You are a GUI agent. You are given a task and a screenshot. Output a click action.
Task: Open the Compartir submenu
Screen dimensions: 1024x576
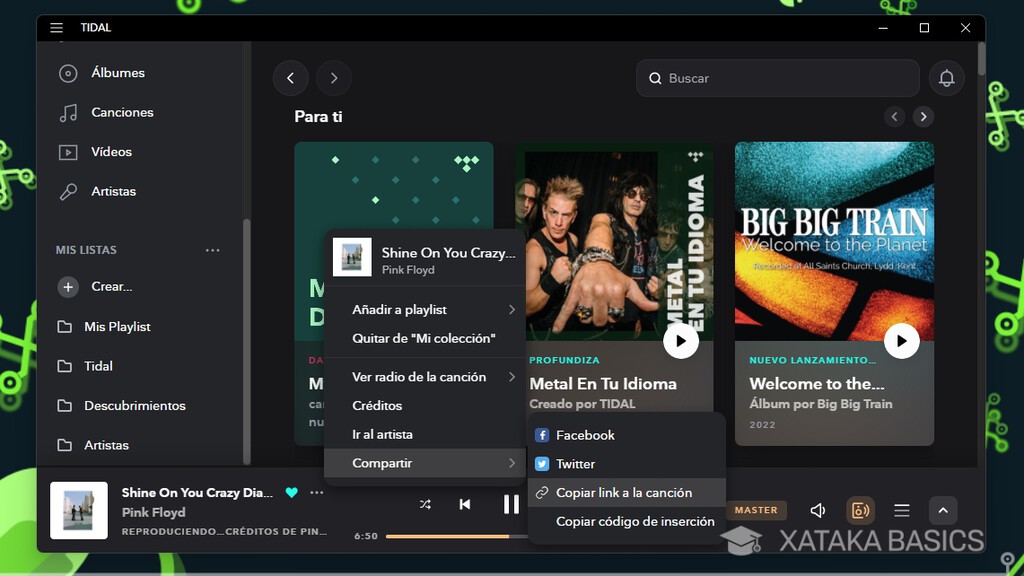425,463
